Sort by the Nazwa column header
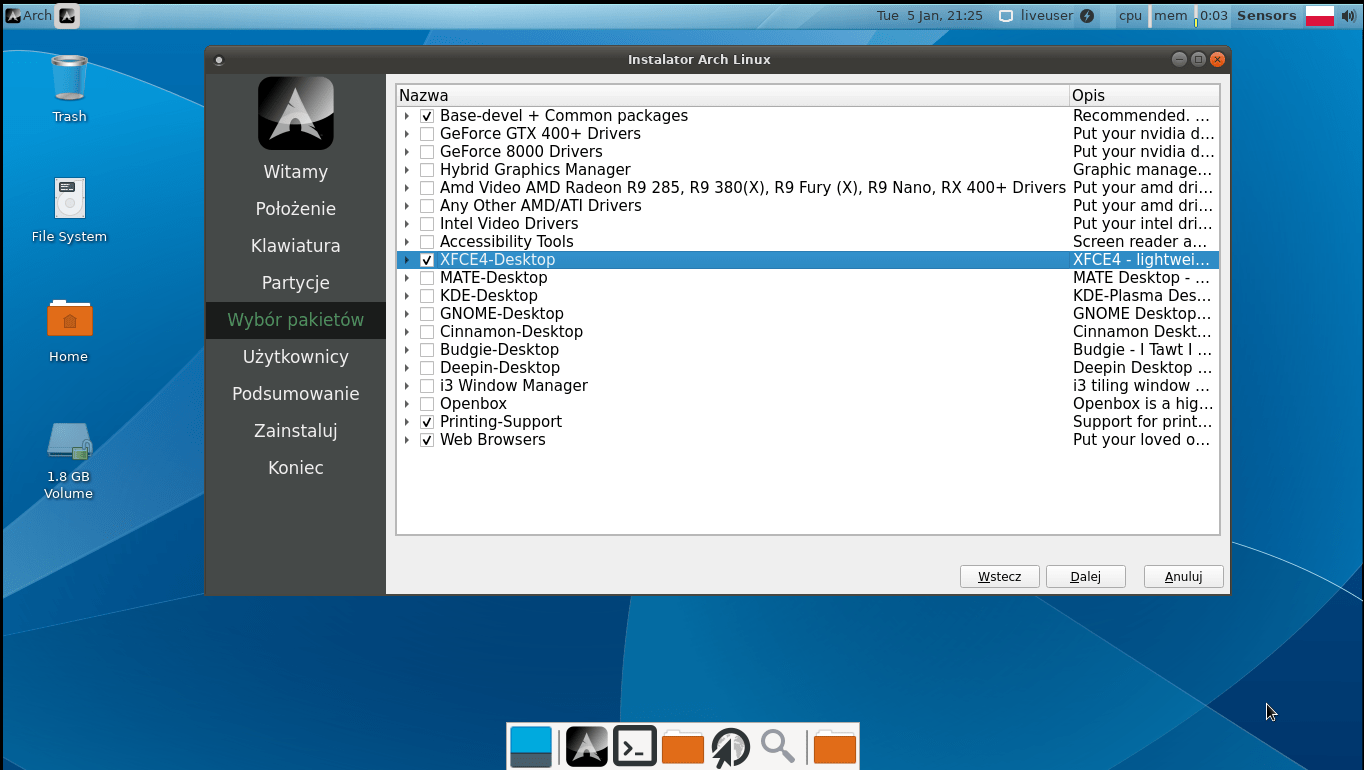This screenshot has width=1364, height=770. tap(733, 96)
